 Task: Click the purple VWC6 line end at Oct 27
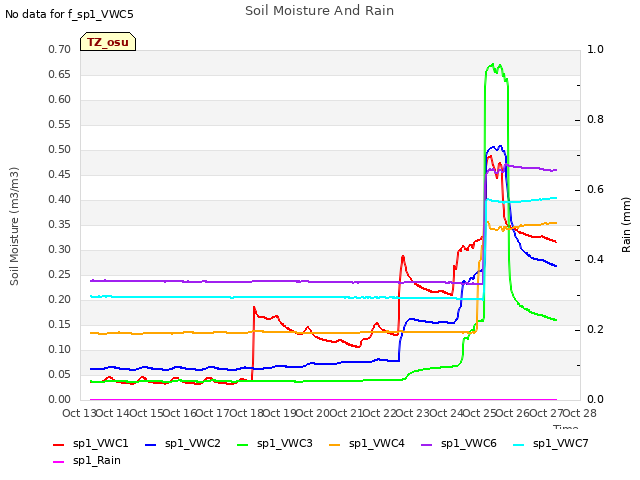tap(554, 170)
